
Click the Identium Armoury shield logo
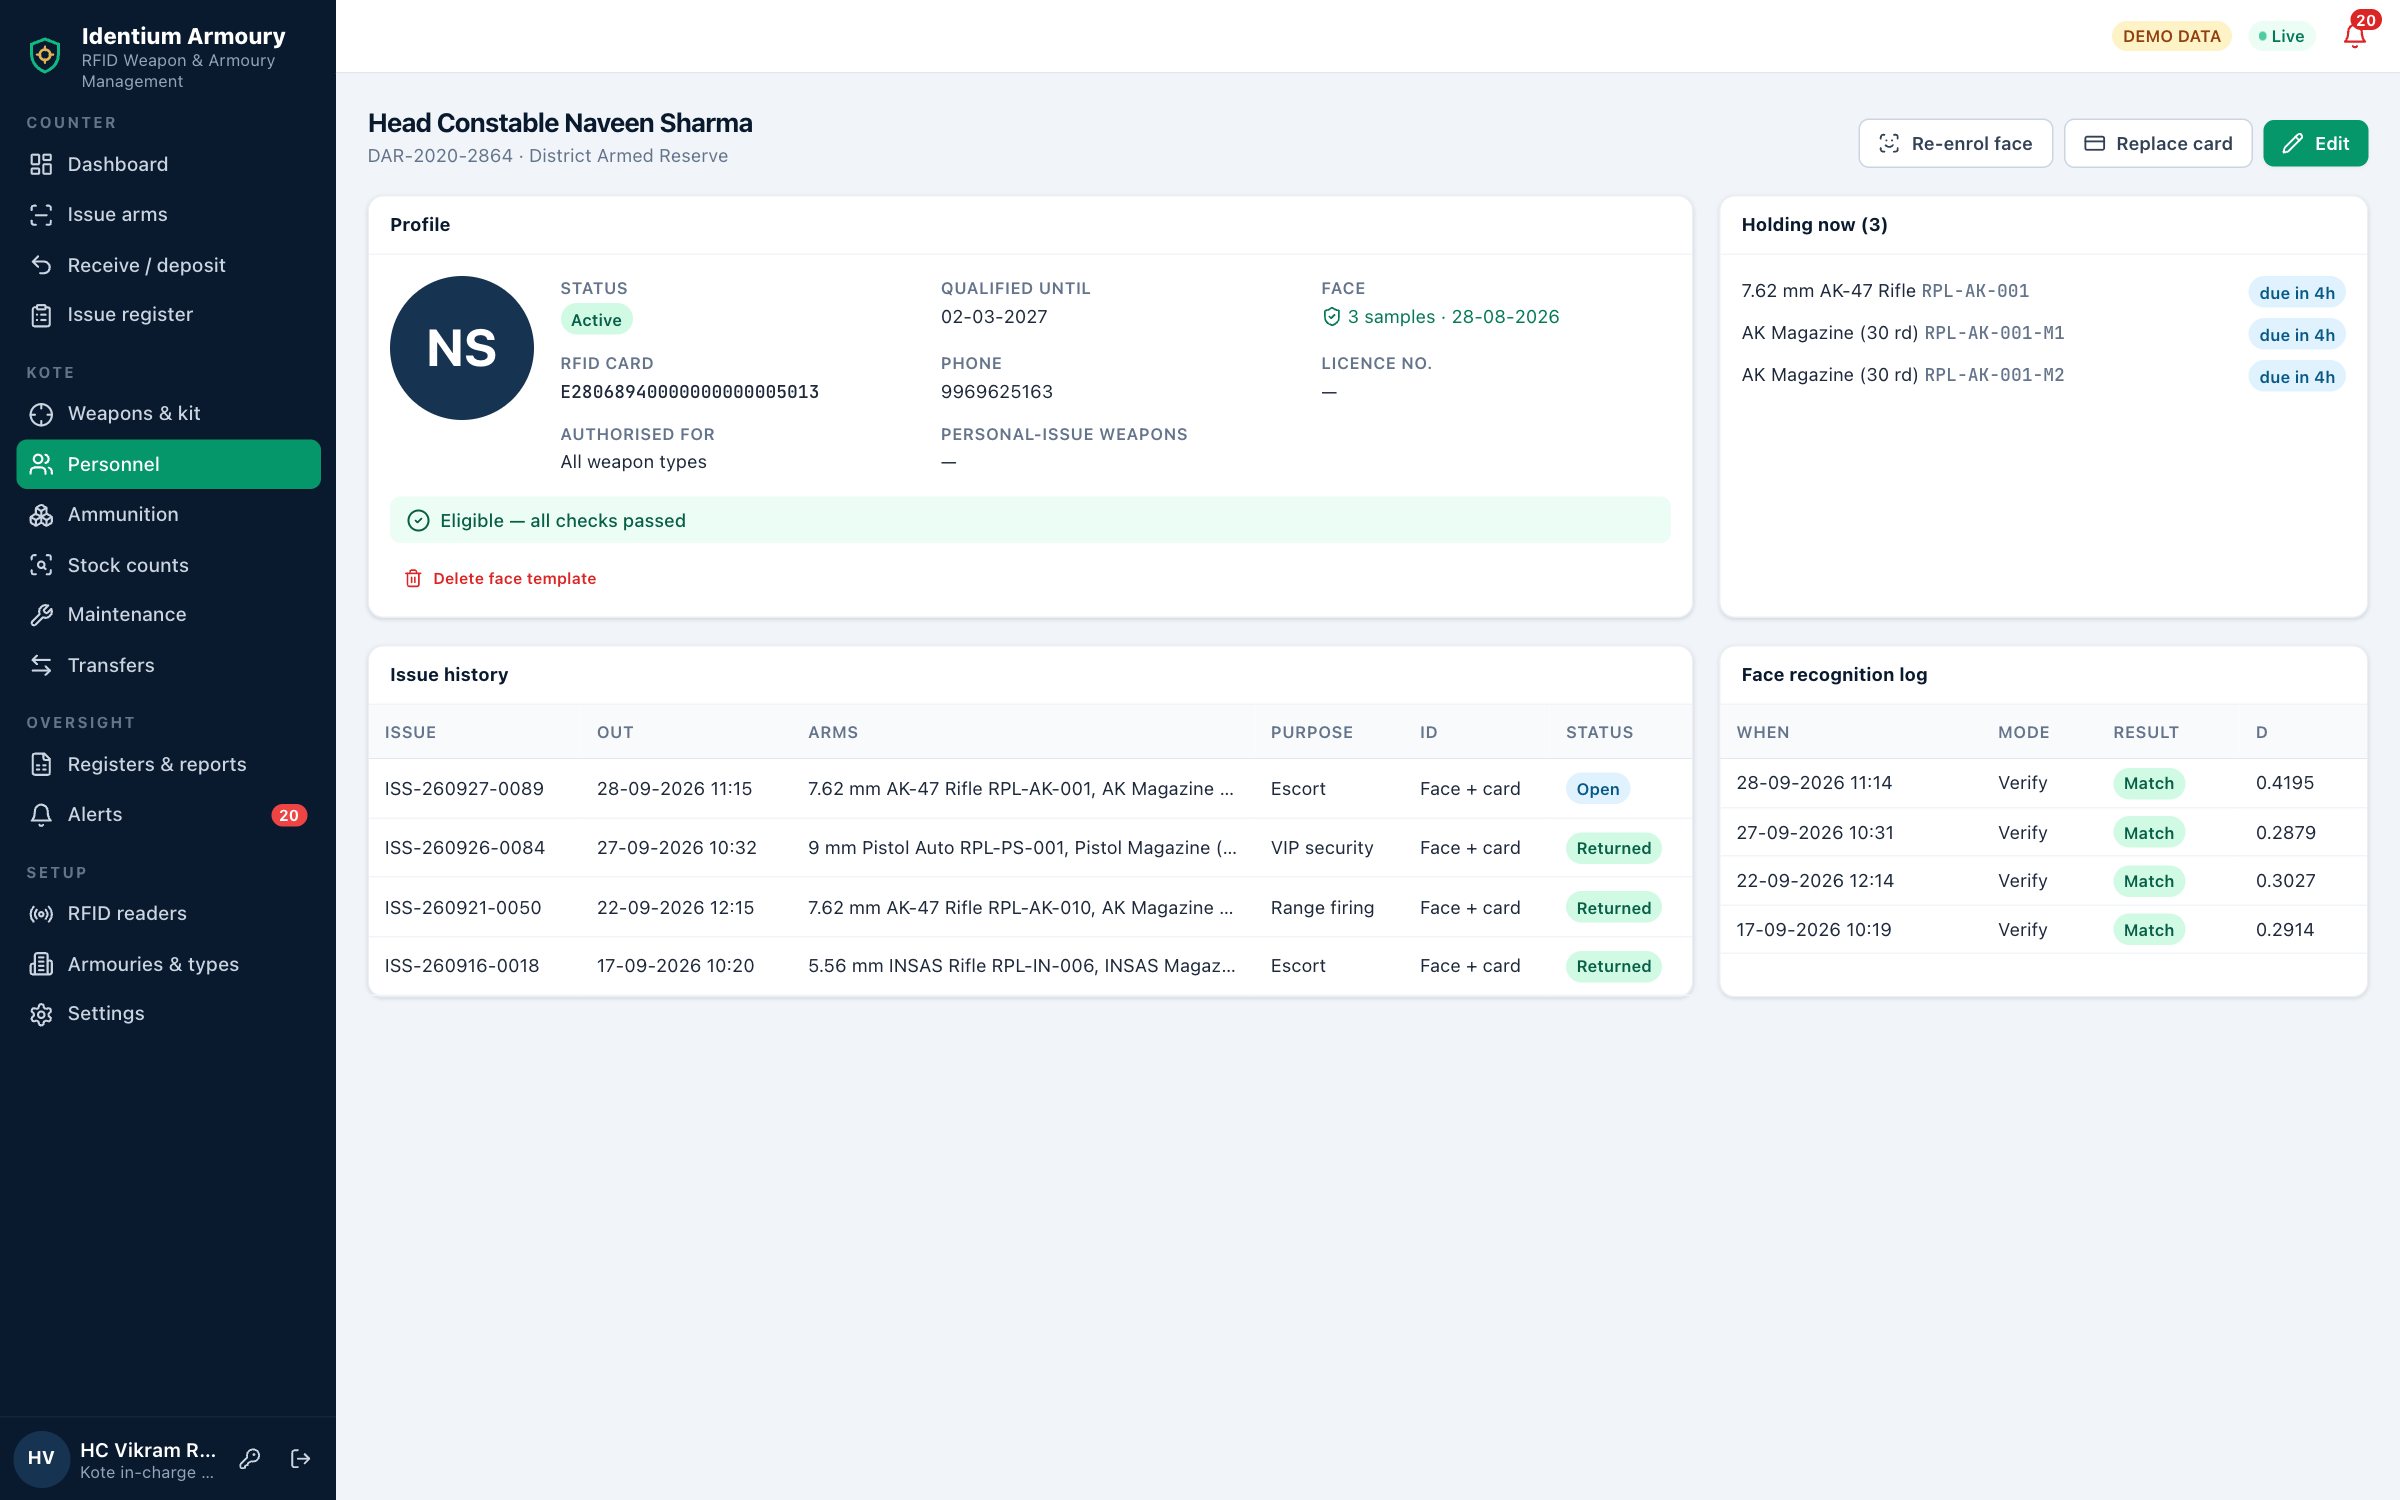tap(45, 55)
